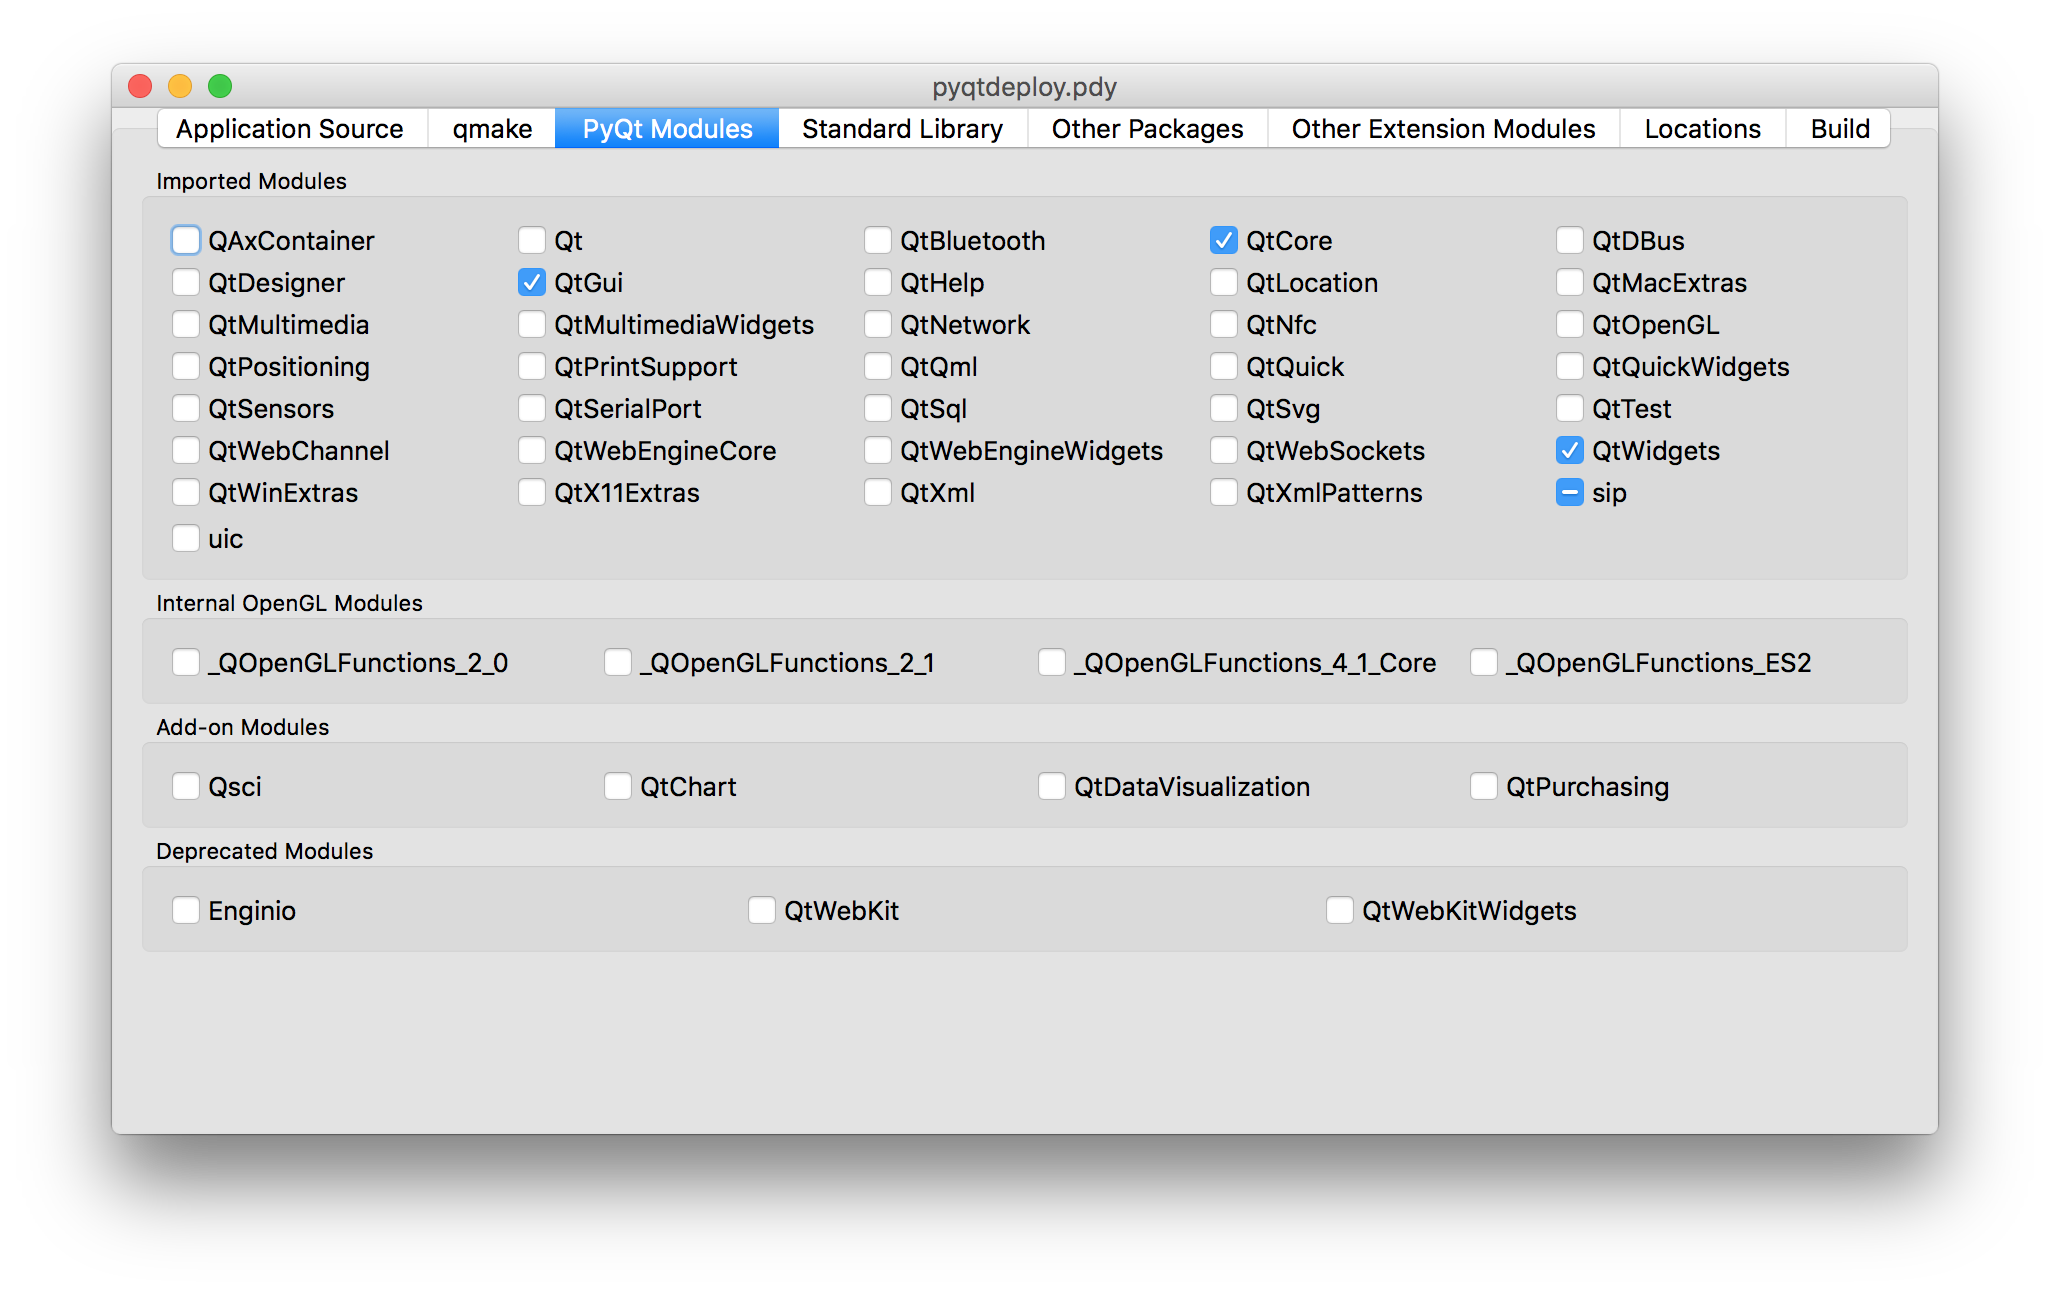The width and height of the screenshot is (2050, 1294).
Task: Check the QtSvg module box
Action: (x=1223, y=409)
